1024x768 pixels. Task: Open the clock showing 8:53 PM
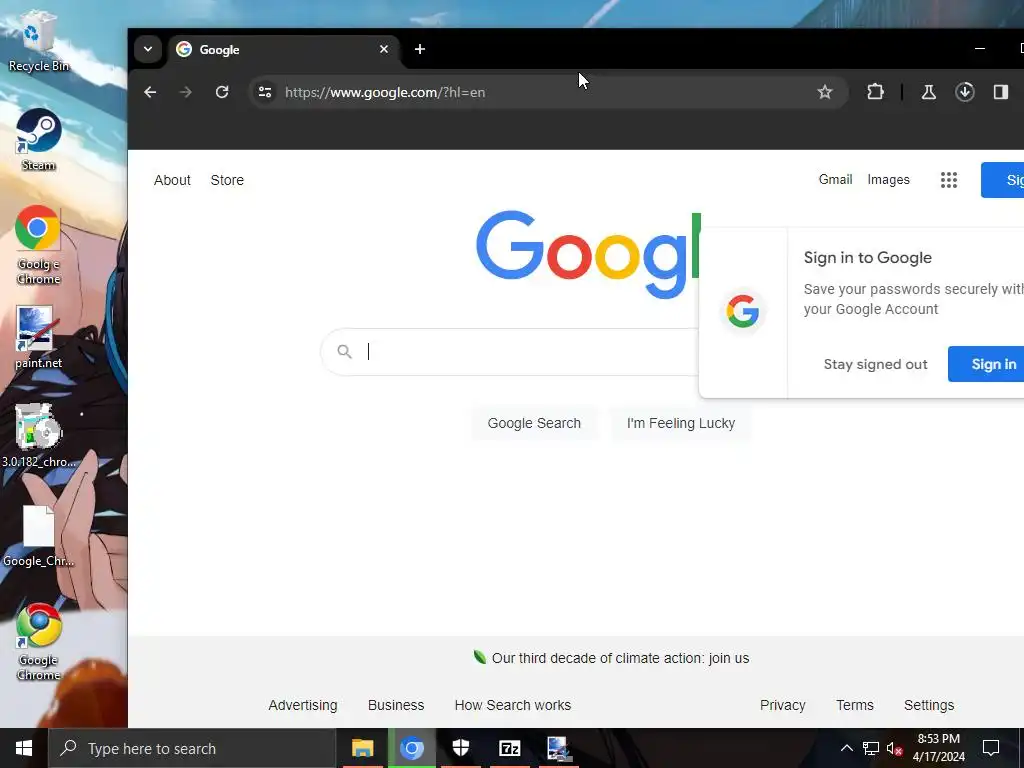(x=938, y=748)
